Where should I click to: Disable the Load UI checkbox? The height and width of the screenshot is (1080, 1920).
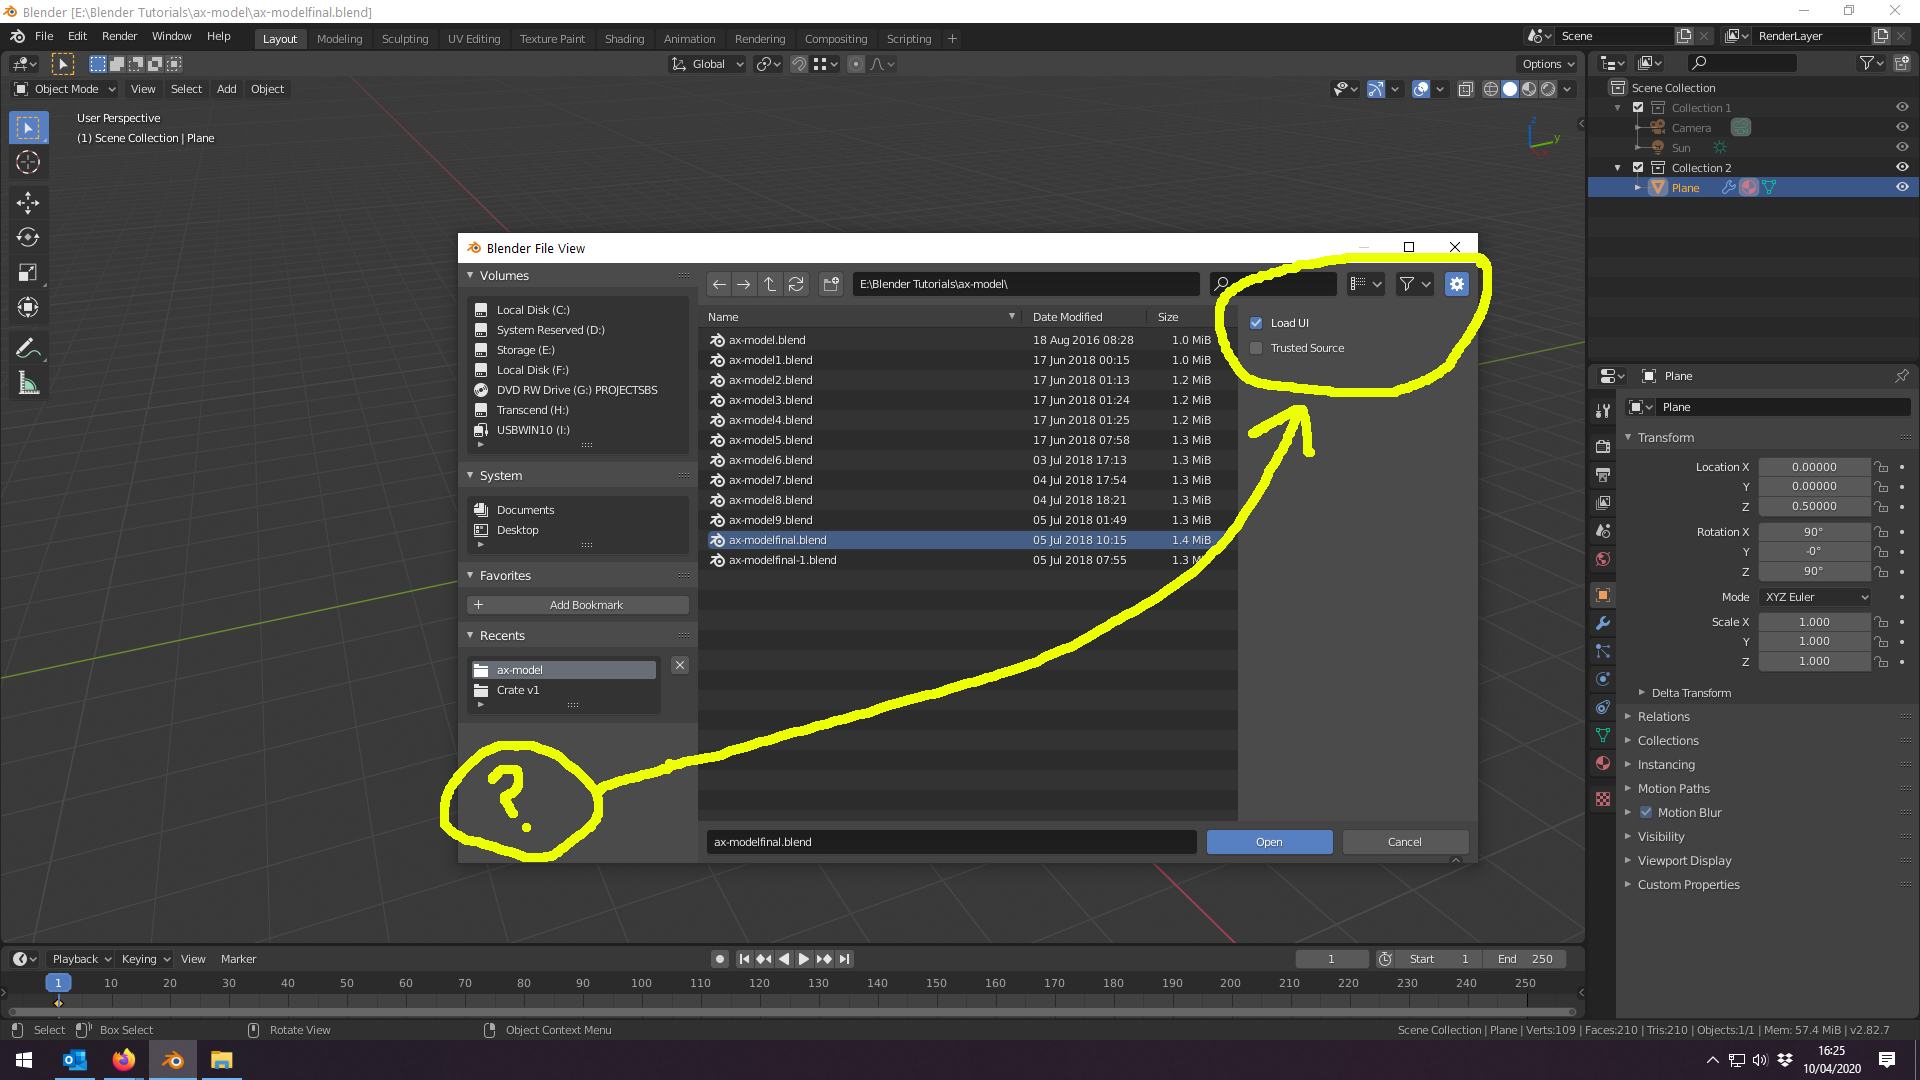point(1256,322)
